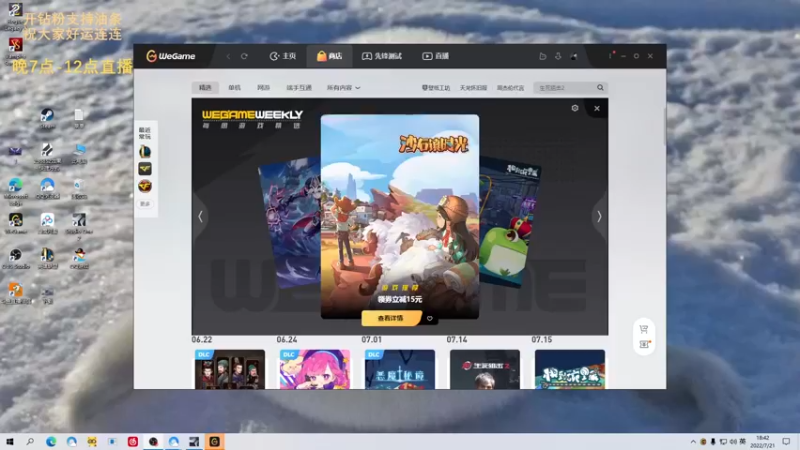Open the taskbar clock and date
The height and width of the screenshot is (450, 800).
tap(763, 442)
